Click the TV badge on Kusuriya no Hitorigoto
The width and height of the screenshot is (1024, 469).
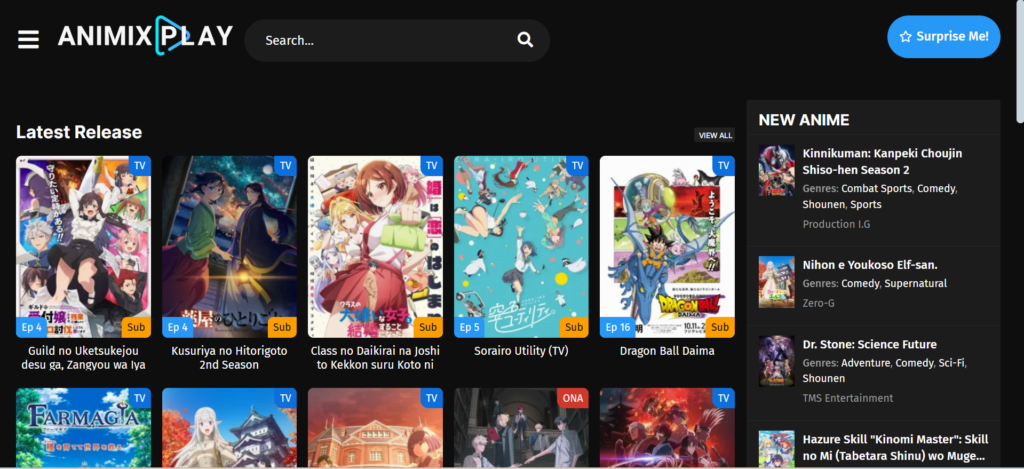click(285, 166)
